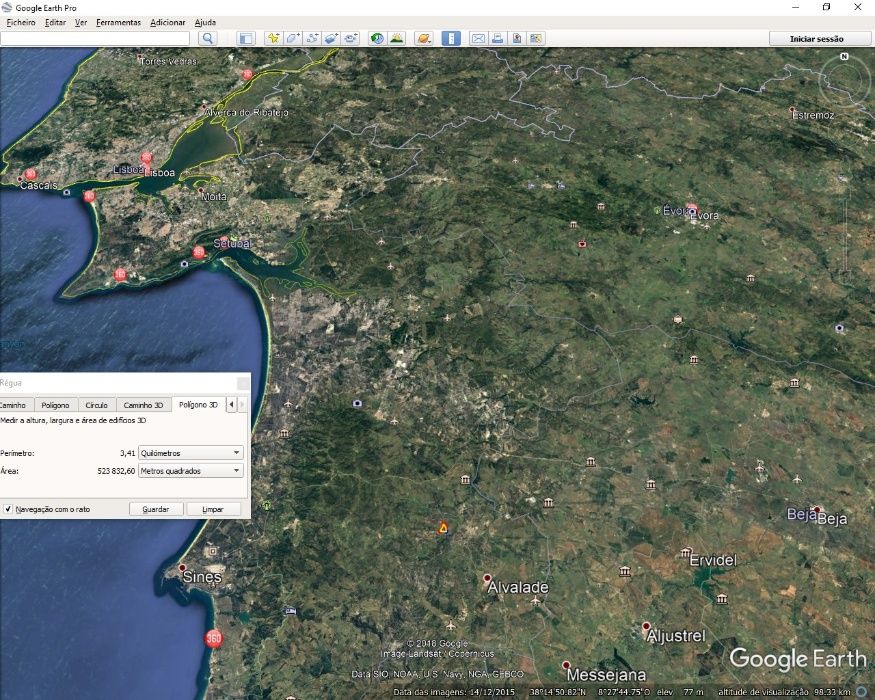Select the Polígono 3D tab
The image size is (875, 700).
tap(198, 404)
